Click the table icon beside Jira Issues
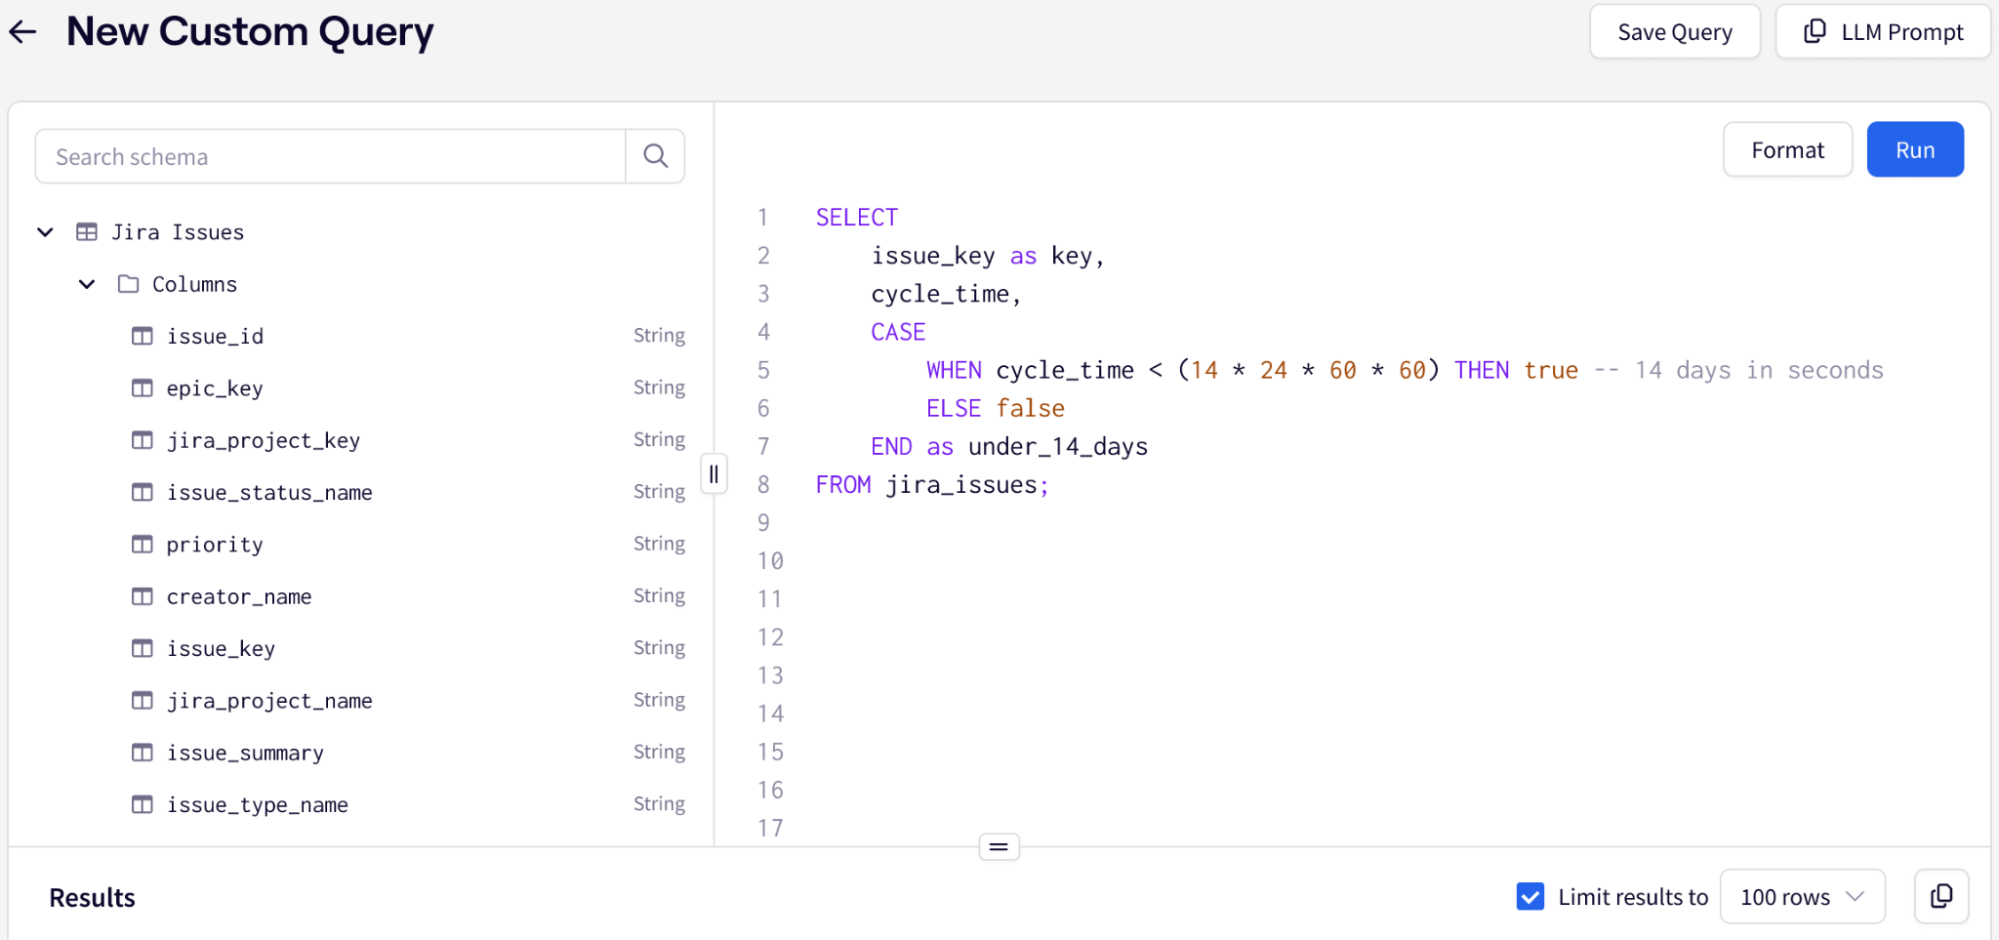Viewport: 1999px width, 940px height. coord(86,231)
